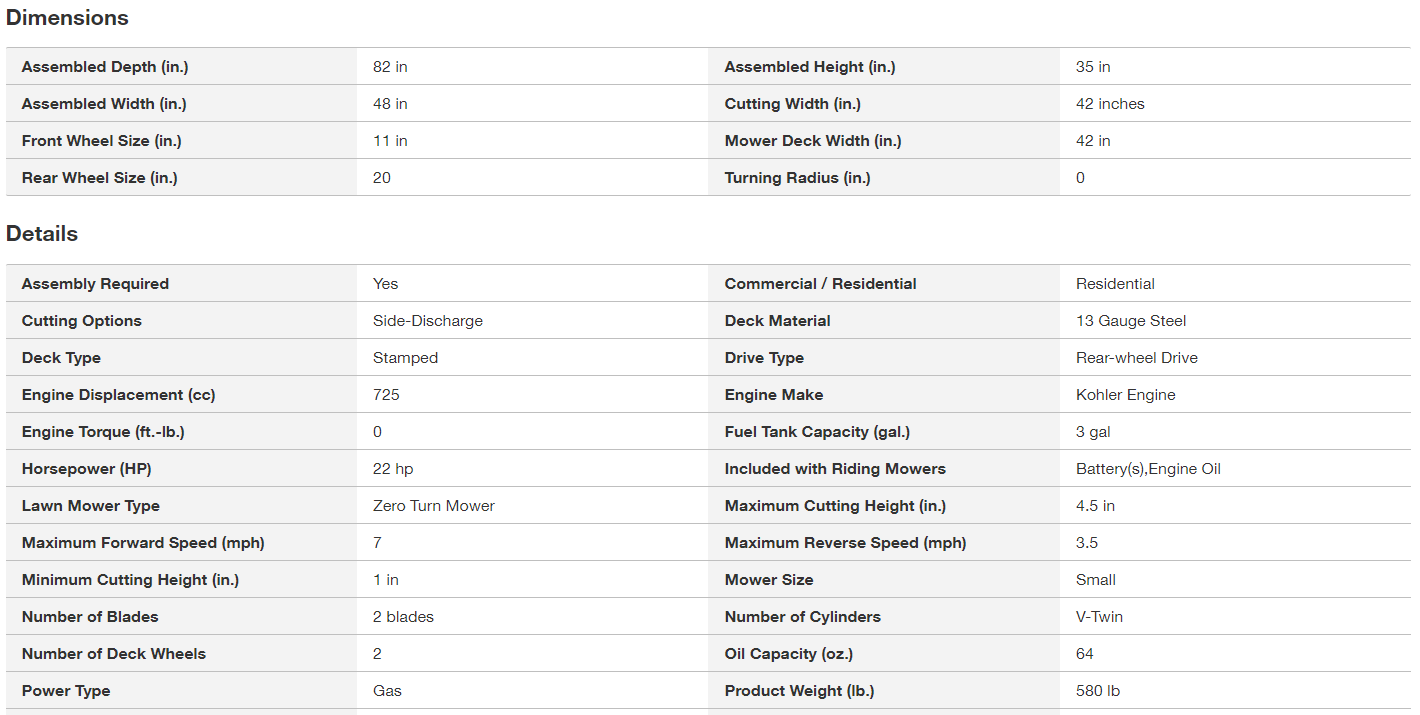Screen dimensions: 1420x715
Task: Select the Side-Discharge cutting option value
Action: point(428,321)
